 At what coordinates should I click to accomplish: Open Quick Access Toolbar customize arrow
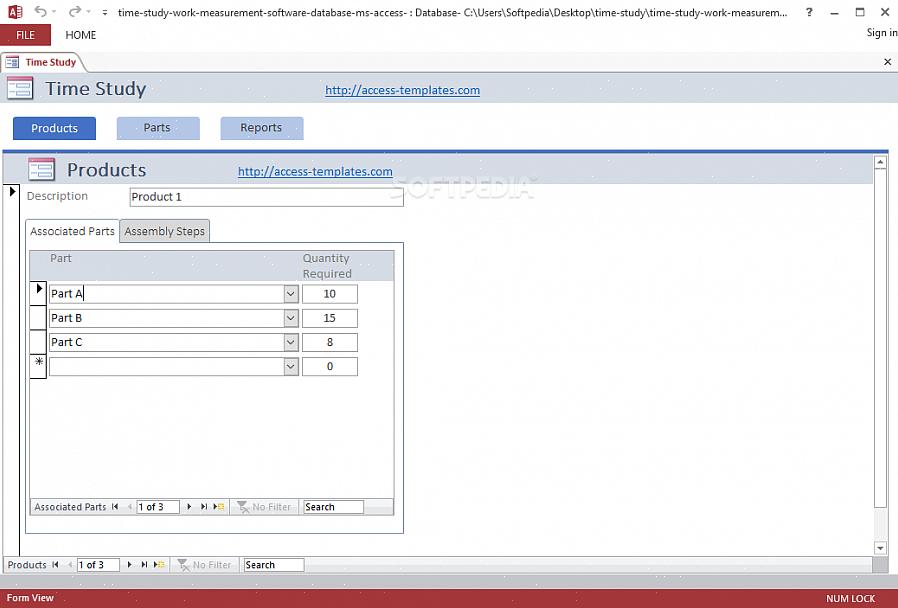(x=104, y=12)
